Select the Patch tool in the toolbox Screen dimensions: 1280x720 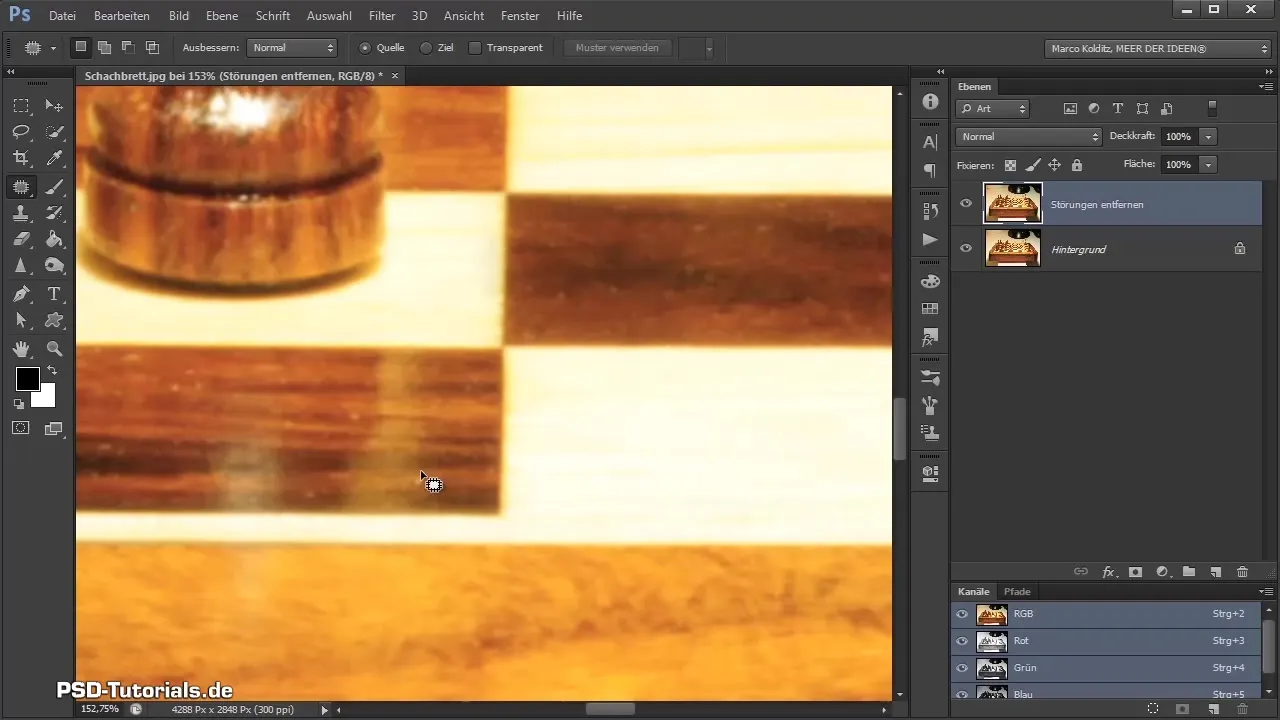point(21,186)
